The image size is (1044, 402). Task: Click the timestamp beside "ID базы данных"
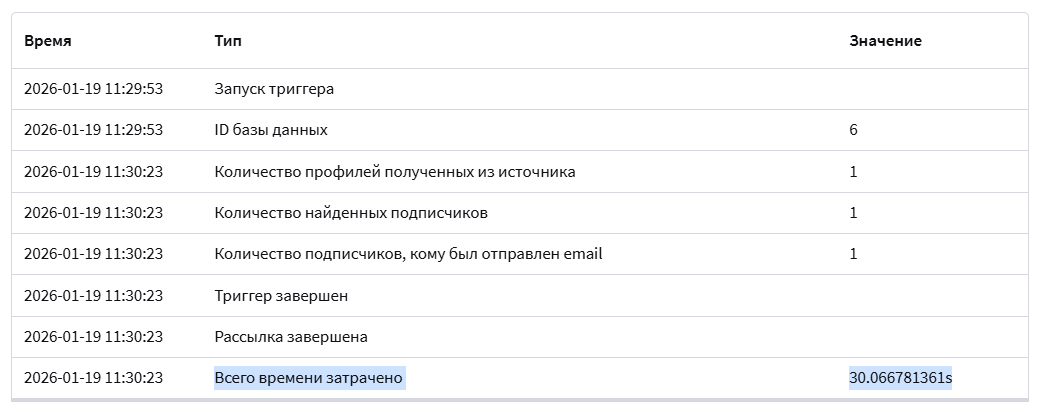click(x=93, y=130)
